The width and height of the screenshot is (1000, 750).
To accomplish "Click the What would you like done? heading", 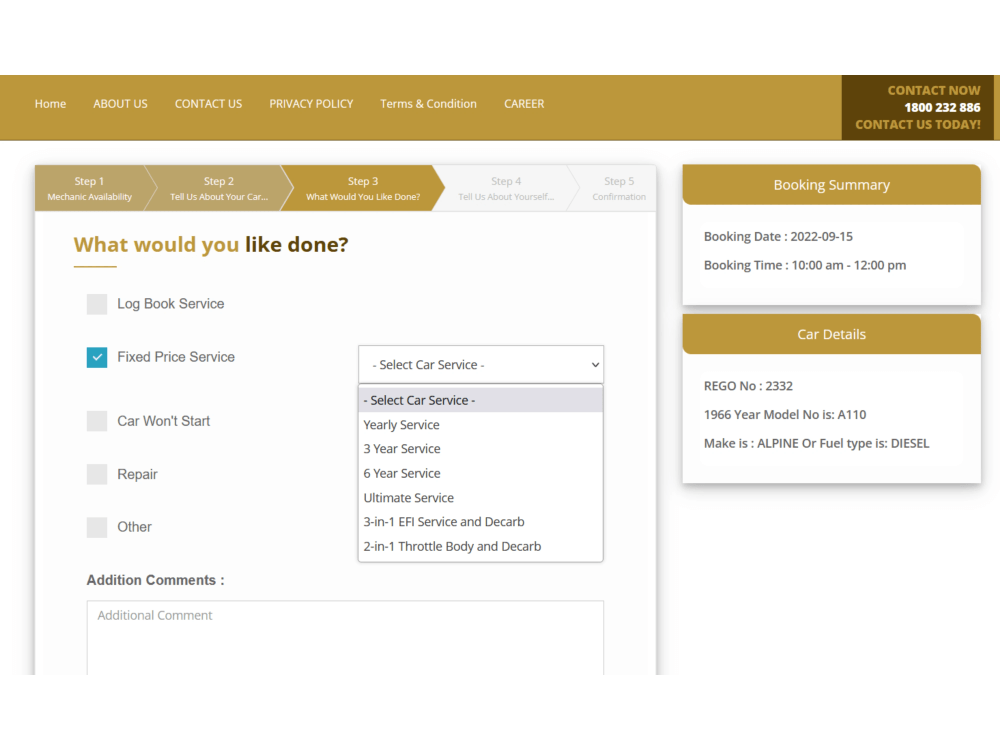I will [211, 245].
